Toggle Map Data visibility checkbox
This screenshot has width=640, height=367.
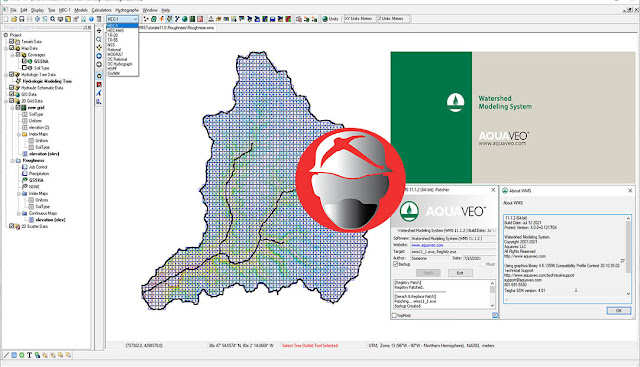pos(11,48)
